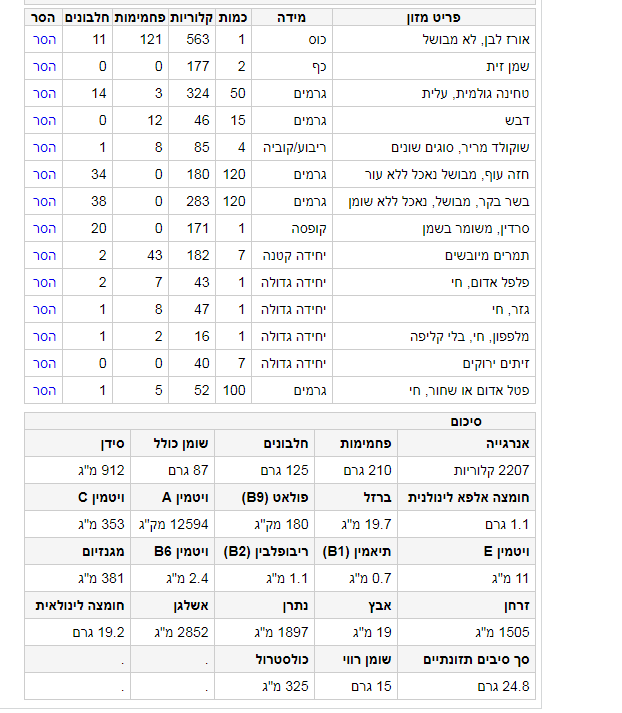The image size is (622, 713).
Task: Click the זיתים ירוקים food name
Action: [496, 363]
